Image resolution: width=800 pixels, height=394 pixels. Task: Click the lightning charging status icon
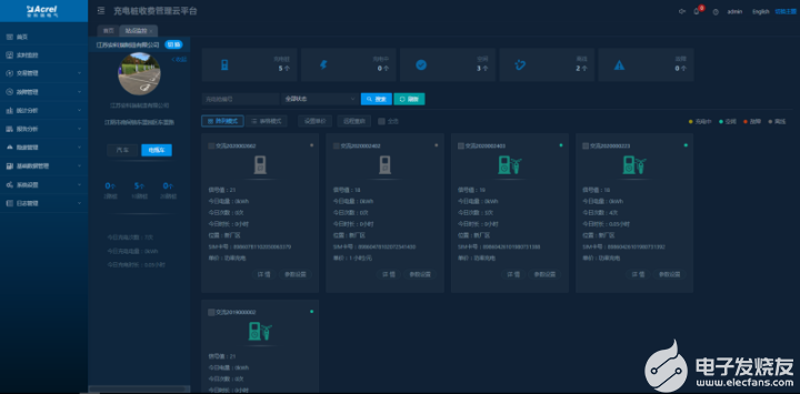(323, 65)
